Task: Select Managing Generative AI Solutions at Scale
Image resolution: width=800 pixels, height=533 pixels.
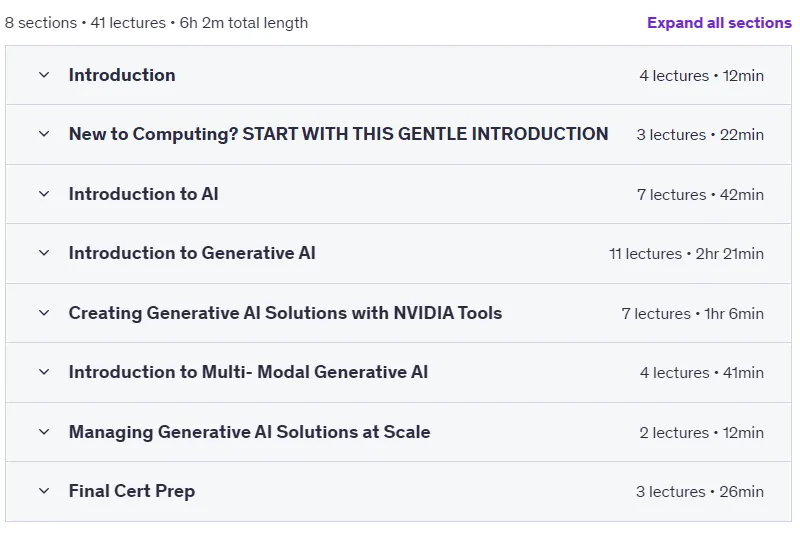Action: (x=249, y=432)
